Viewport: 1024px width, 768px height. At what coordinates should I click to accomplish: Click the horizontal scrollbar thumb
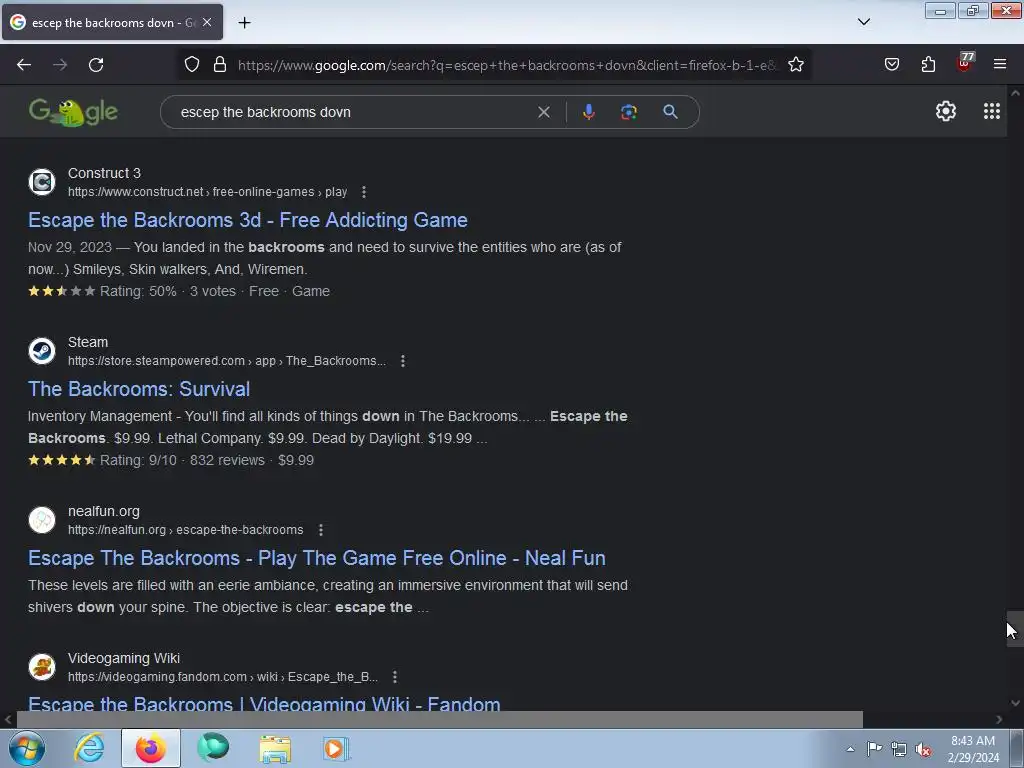[x=440, y=720]
